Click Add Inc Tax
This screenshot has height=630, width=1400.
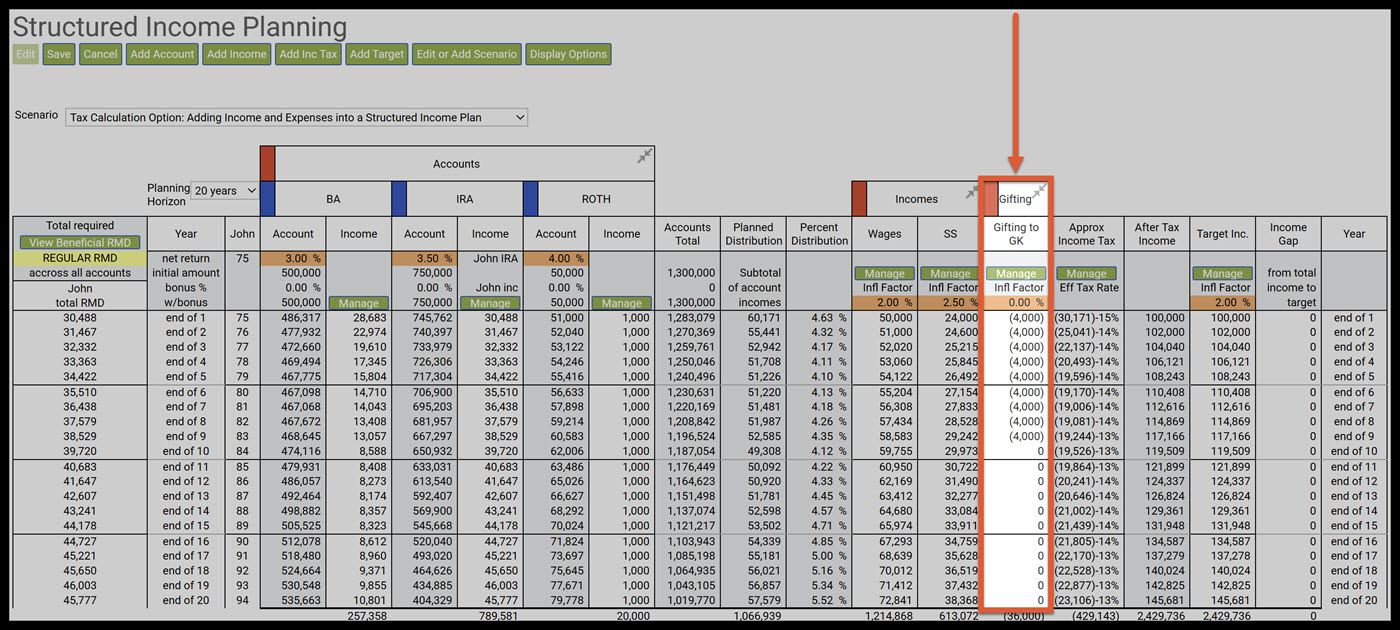tap(308, 54)
